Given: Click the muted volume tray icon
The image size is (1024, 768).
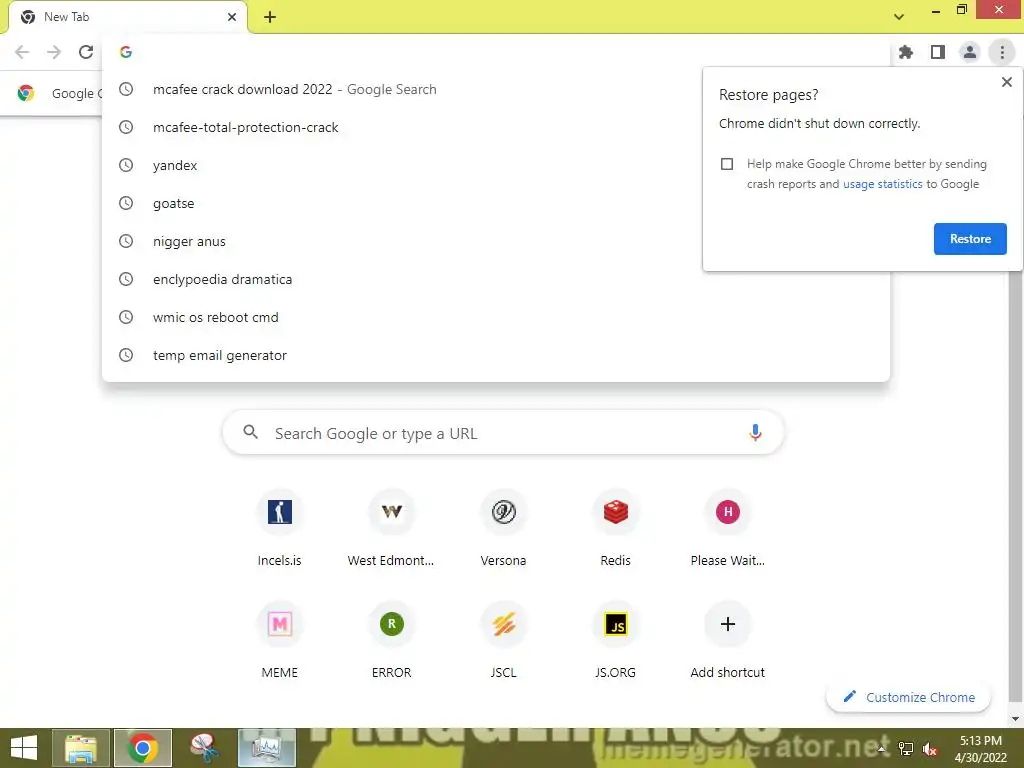Looking at the screenshot, I should tap(929, 749).
